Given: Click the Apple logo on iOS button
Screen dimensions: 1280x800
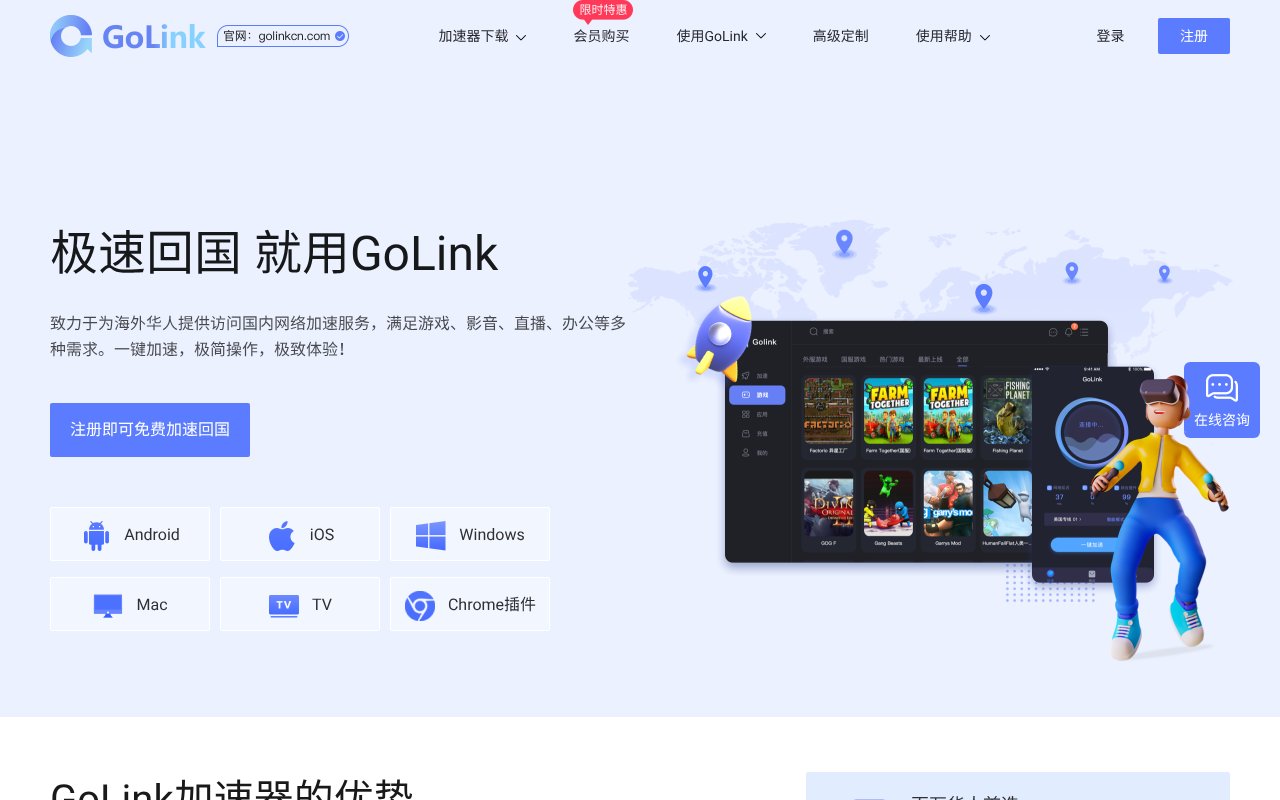Looking at the screenshot, I should pyautogui.click(x=283, y=534).
